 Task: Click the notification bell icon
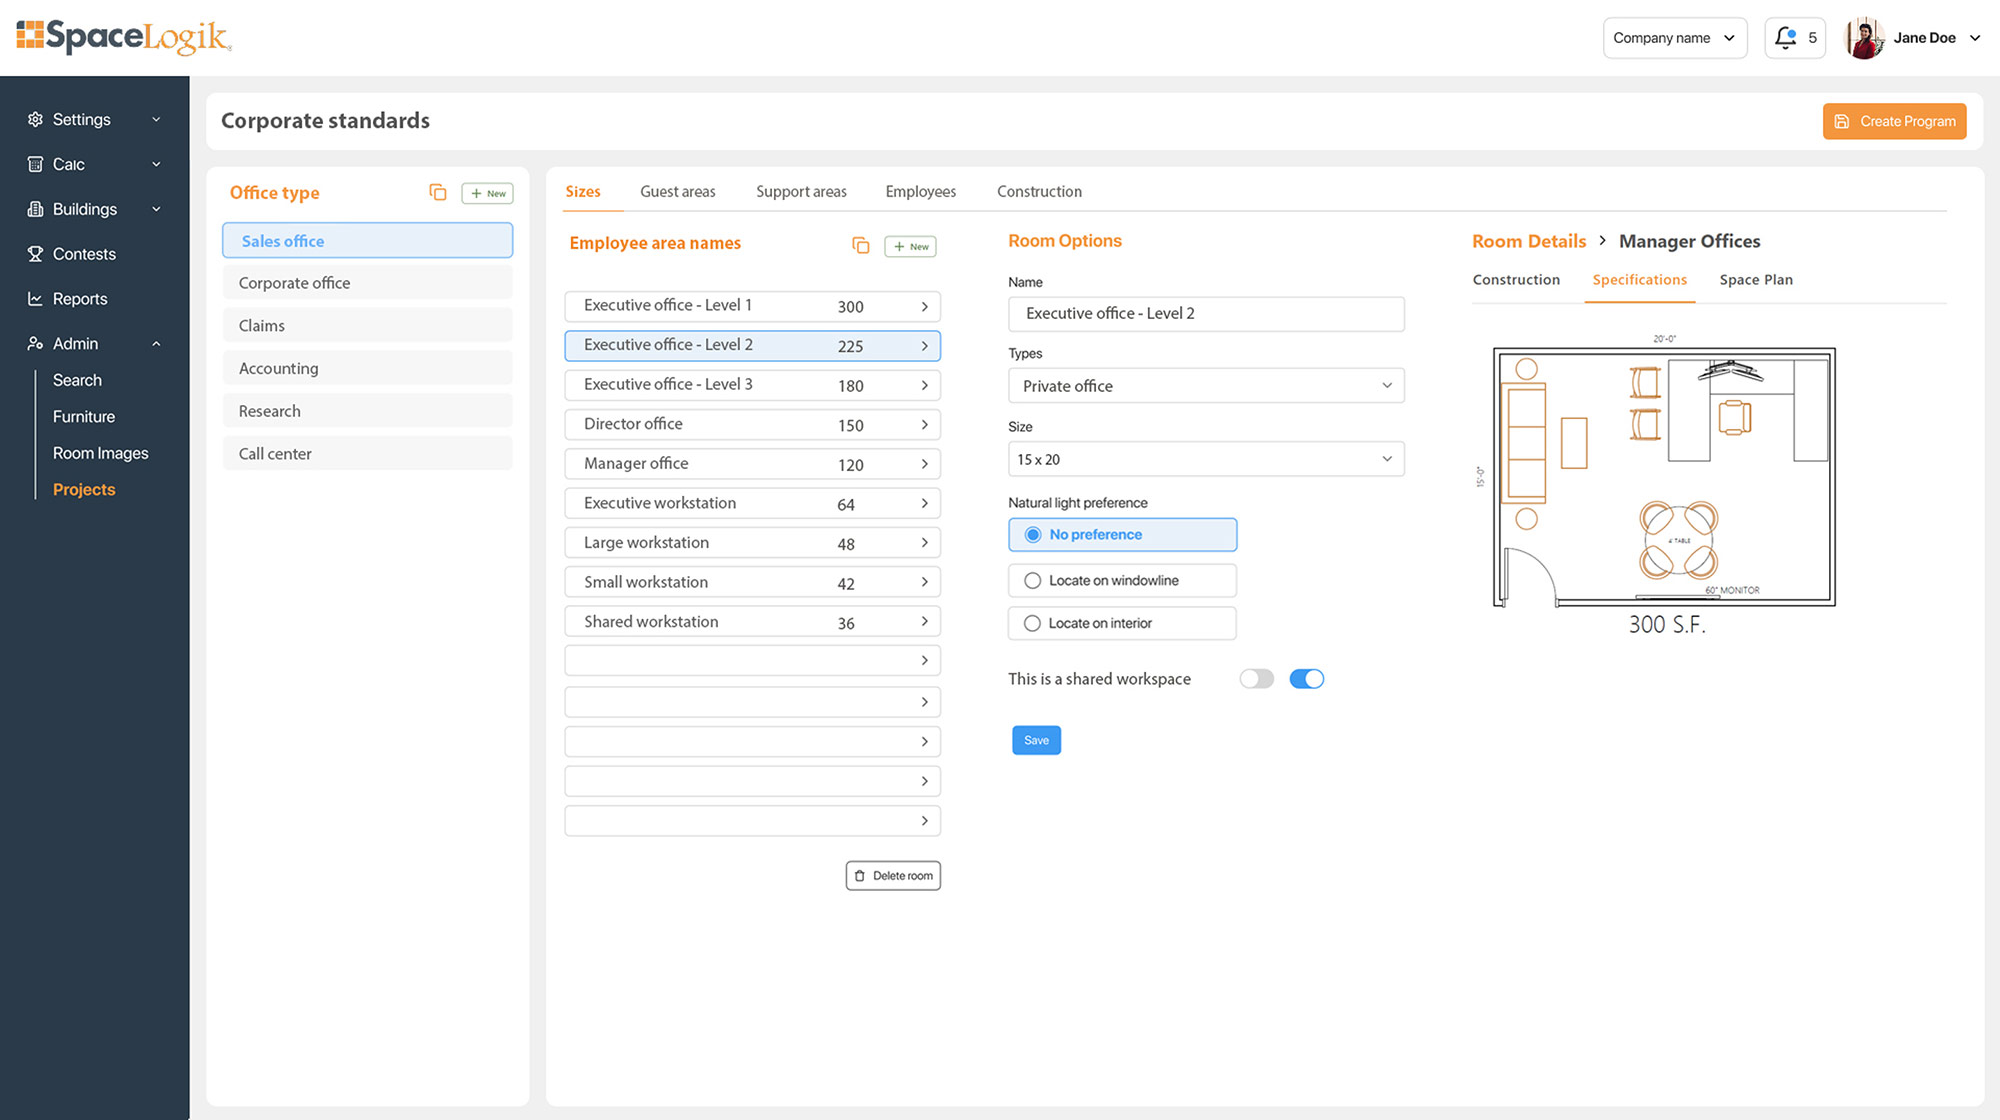(x=1785, y=38)
